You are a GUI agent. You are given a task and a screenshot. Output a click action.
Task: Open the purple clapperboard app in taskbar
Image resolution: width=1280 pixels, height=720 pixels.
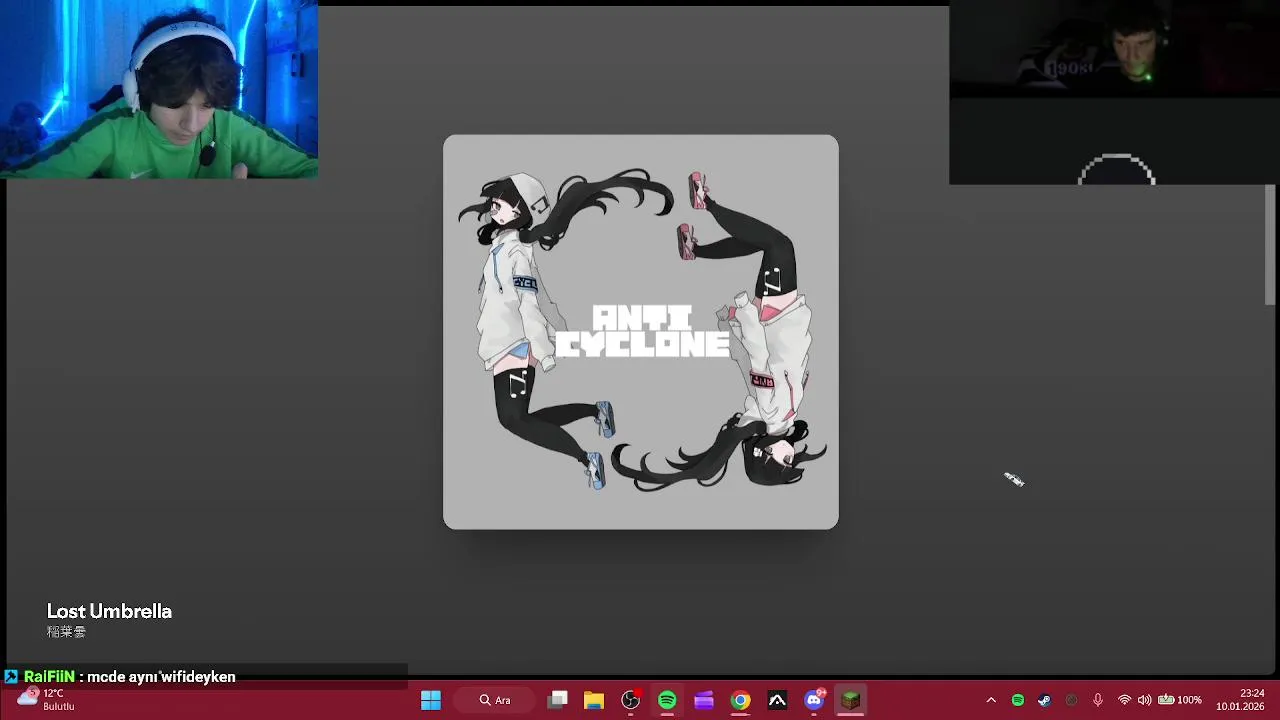(x=704, y=700)
